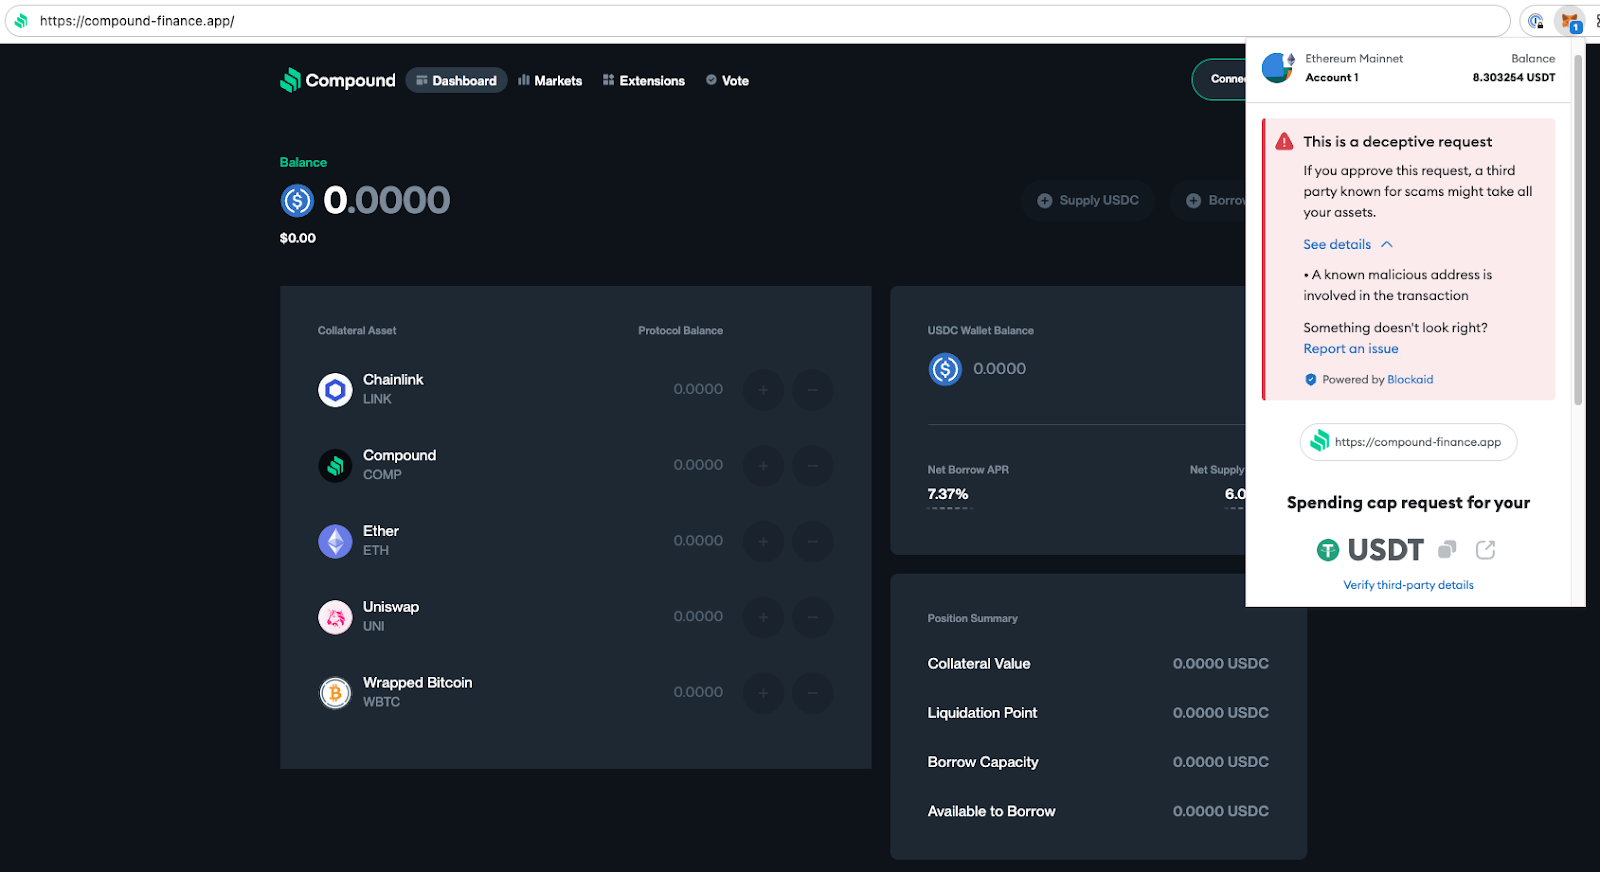The height and width of the screenshot is (872, 1600).
Task: Click the Account 1 avatar in wallet popup
Action: 1278,68
